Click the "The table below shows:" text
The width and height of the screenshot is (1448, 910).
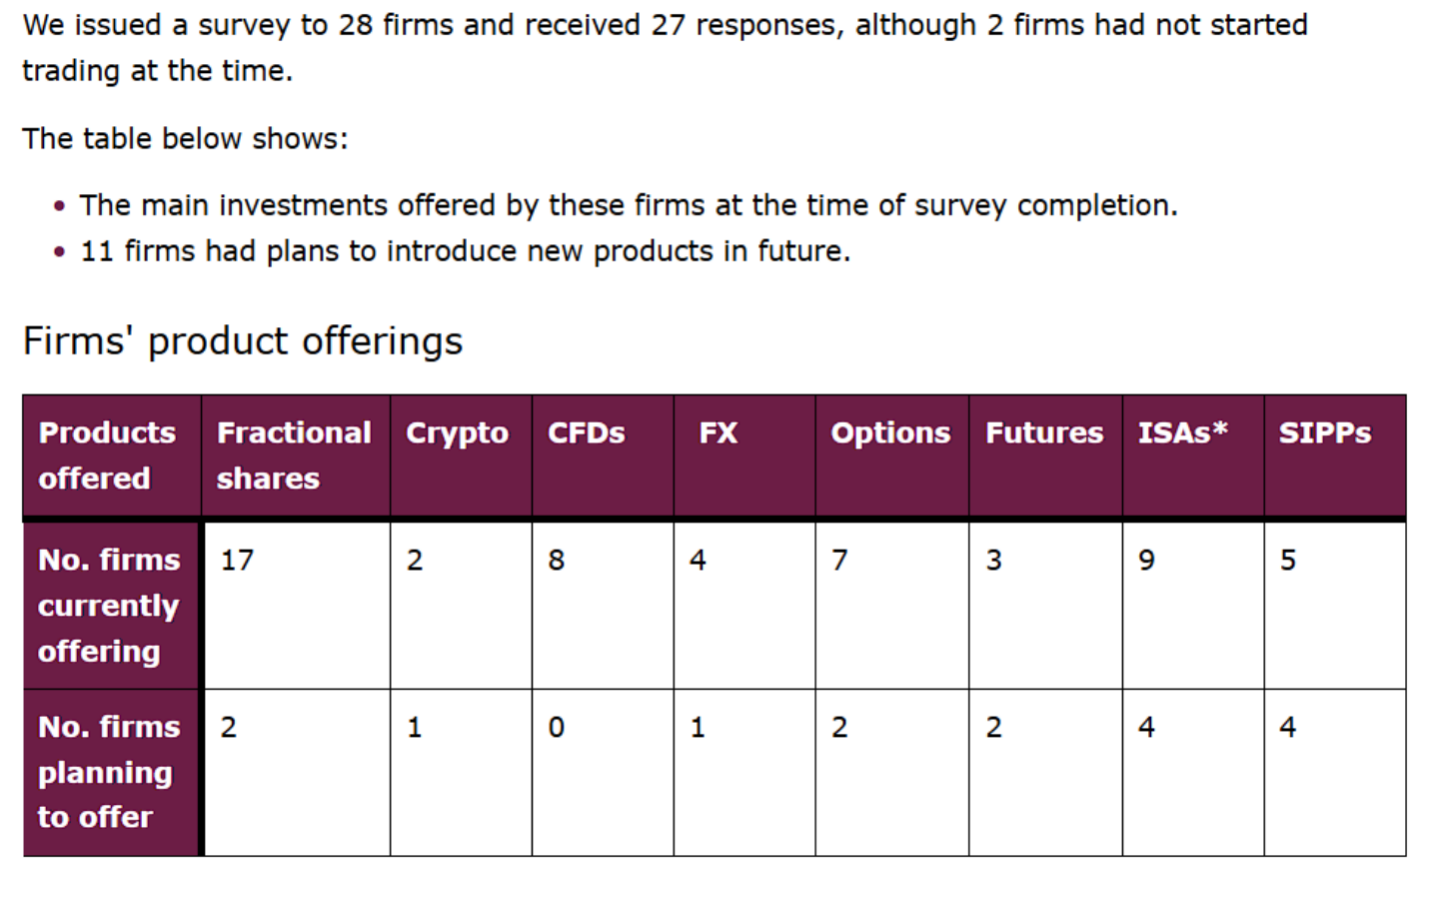185,138
